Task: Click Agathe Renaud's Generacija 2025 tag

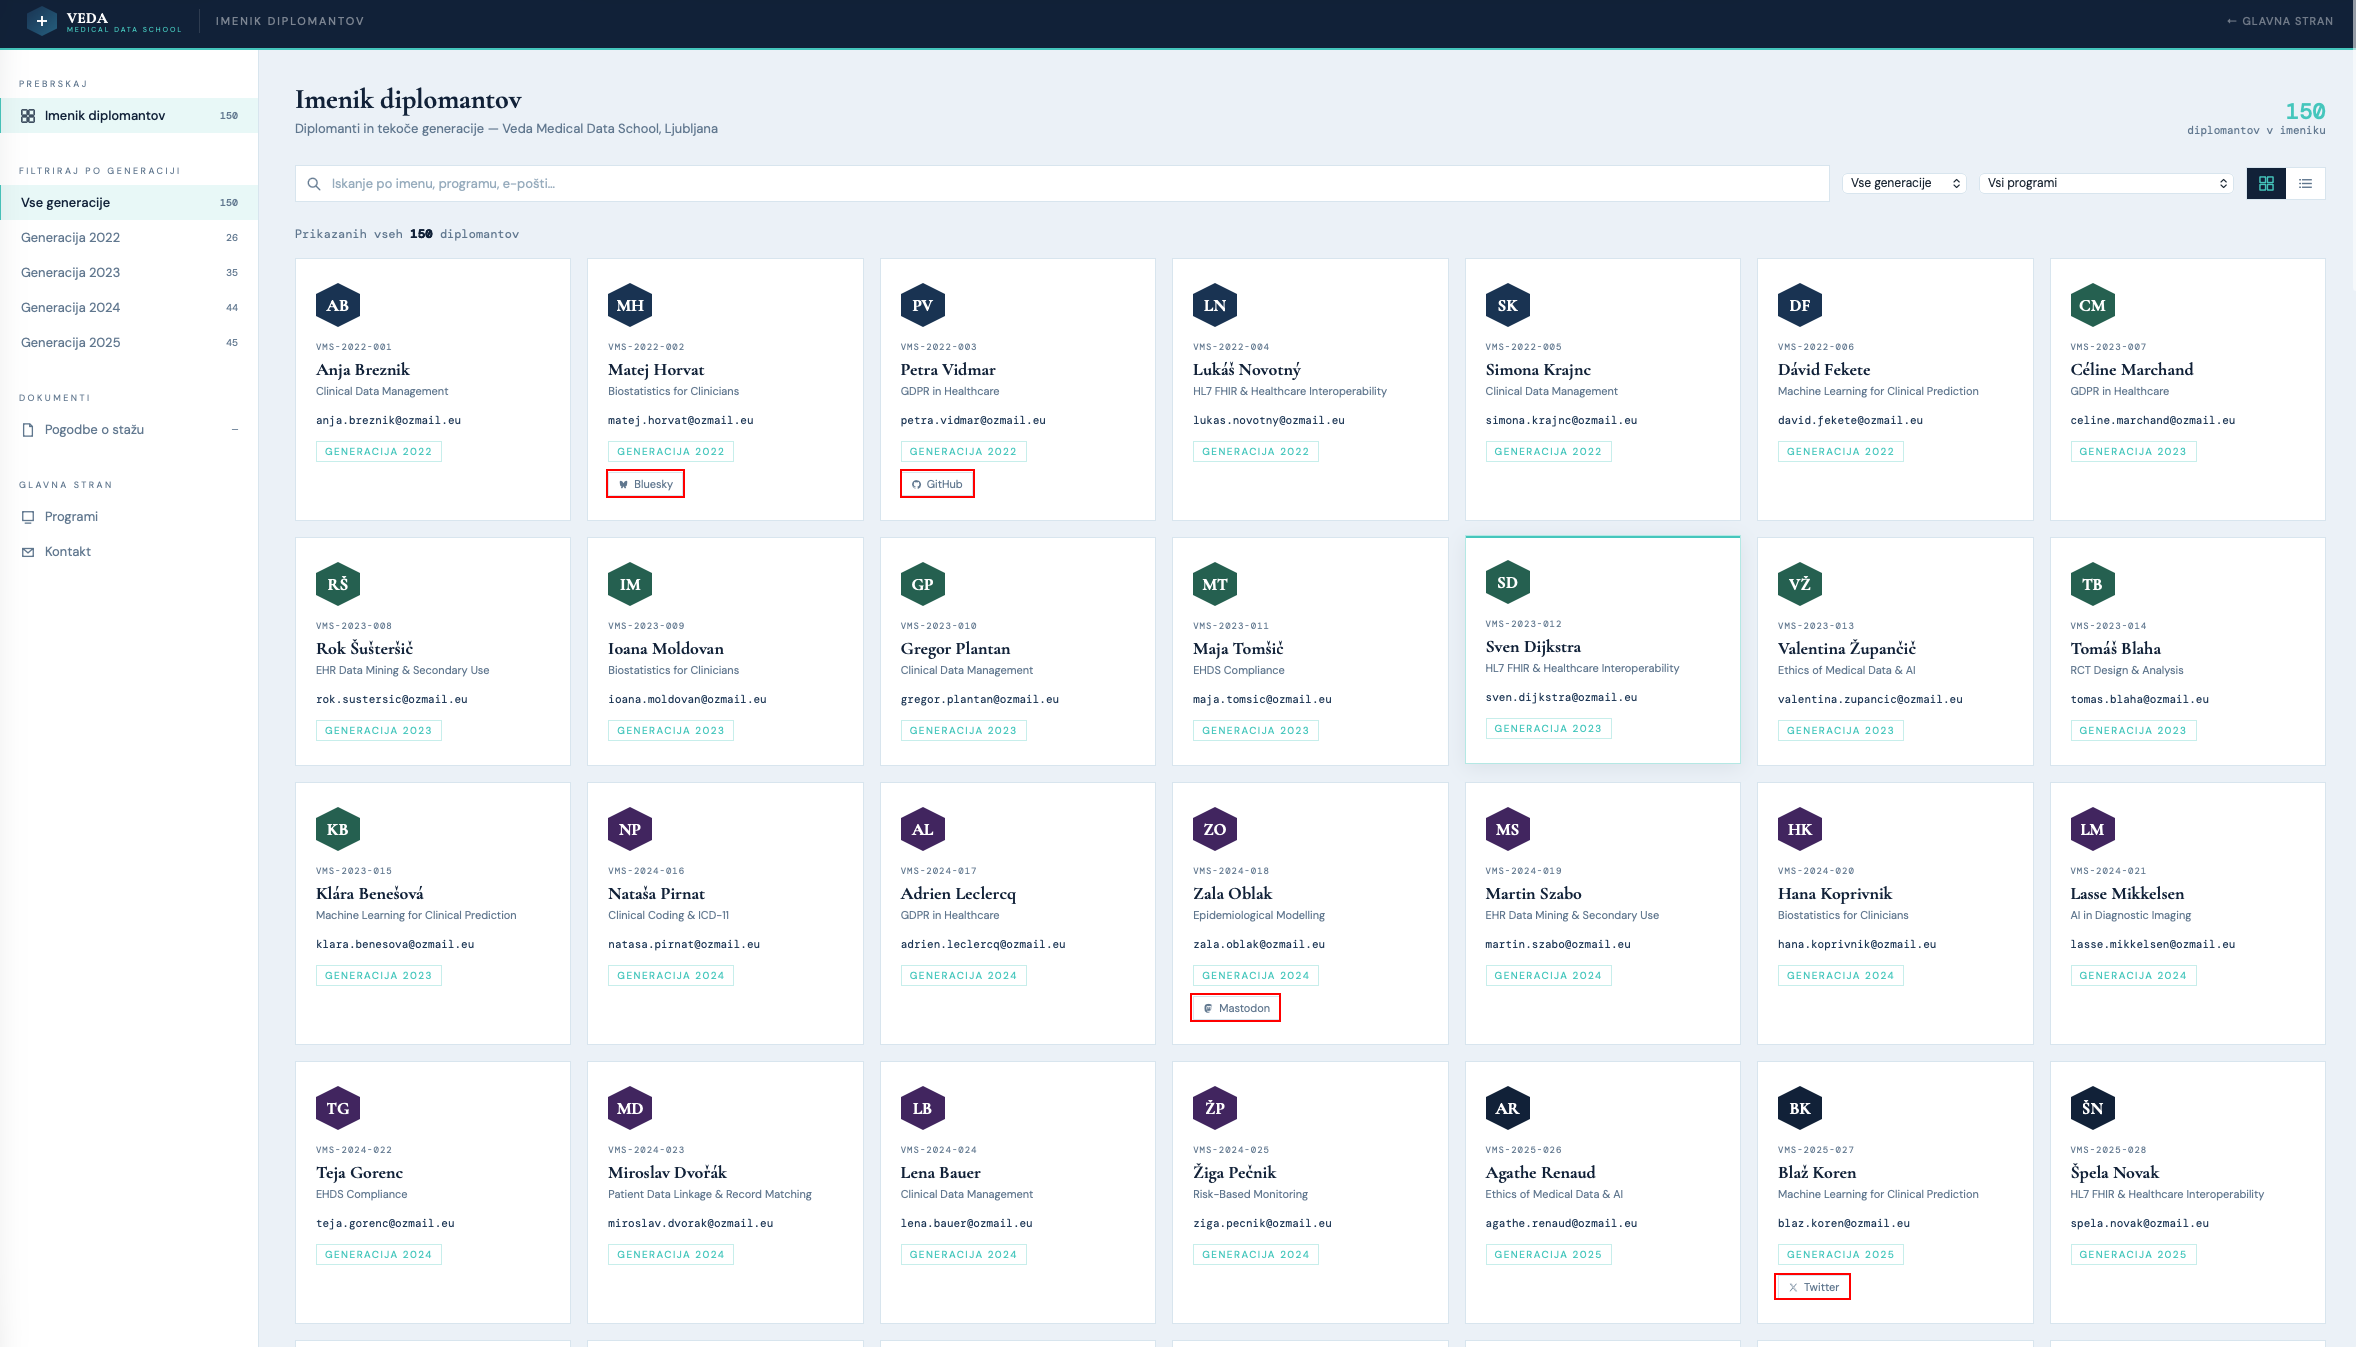Action: coord(1548,1255)
